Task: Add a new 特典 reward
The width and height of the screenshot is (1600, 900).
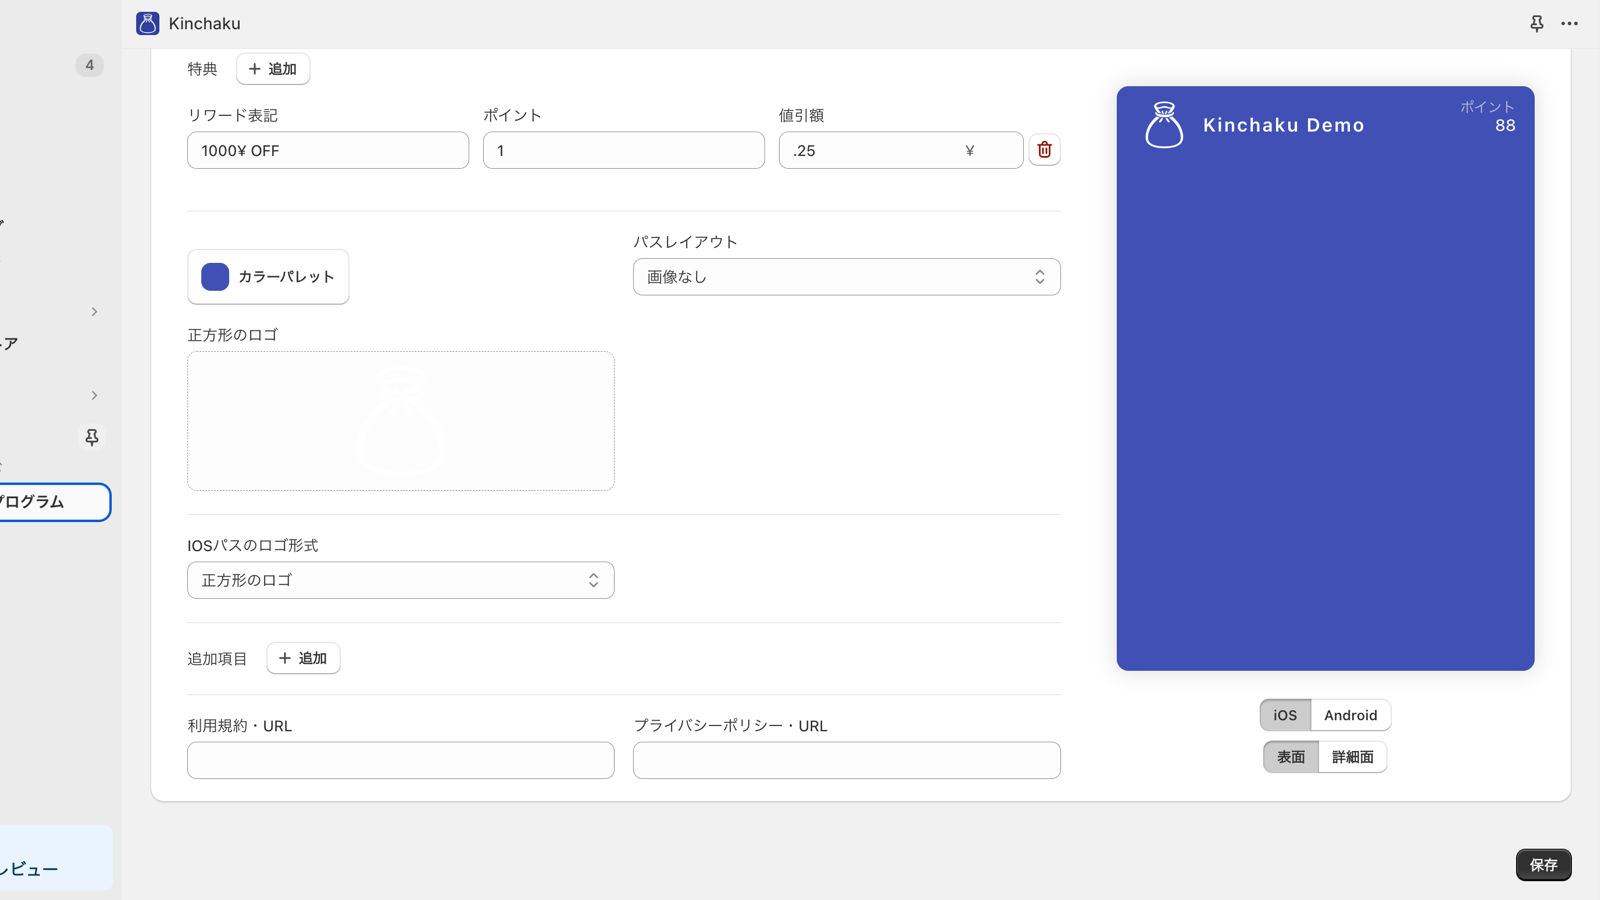Action: coord(273,69)
